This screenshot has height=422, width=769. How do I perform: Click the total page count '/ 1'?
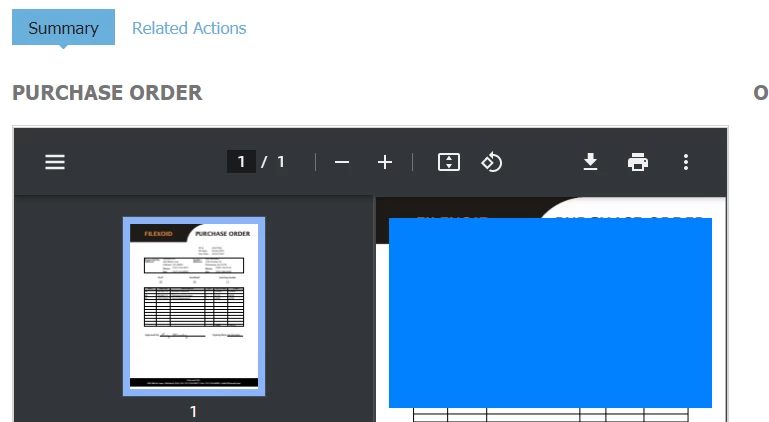coord(273,161)
